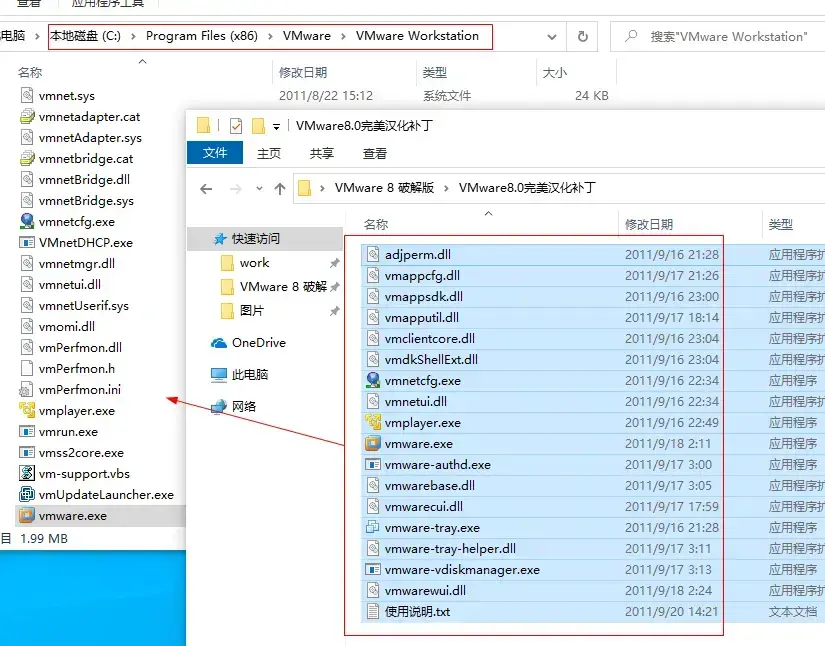Click the search magnifier icon in back window
Screen dimensions: 825x646
(631, 36)
